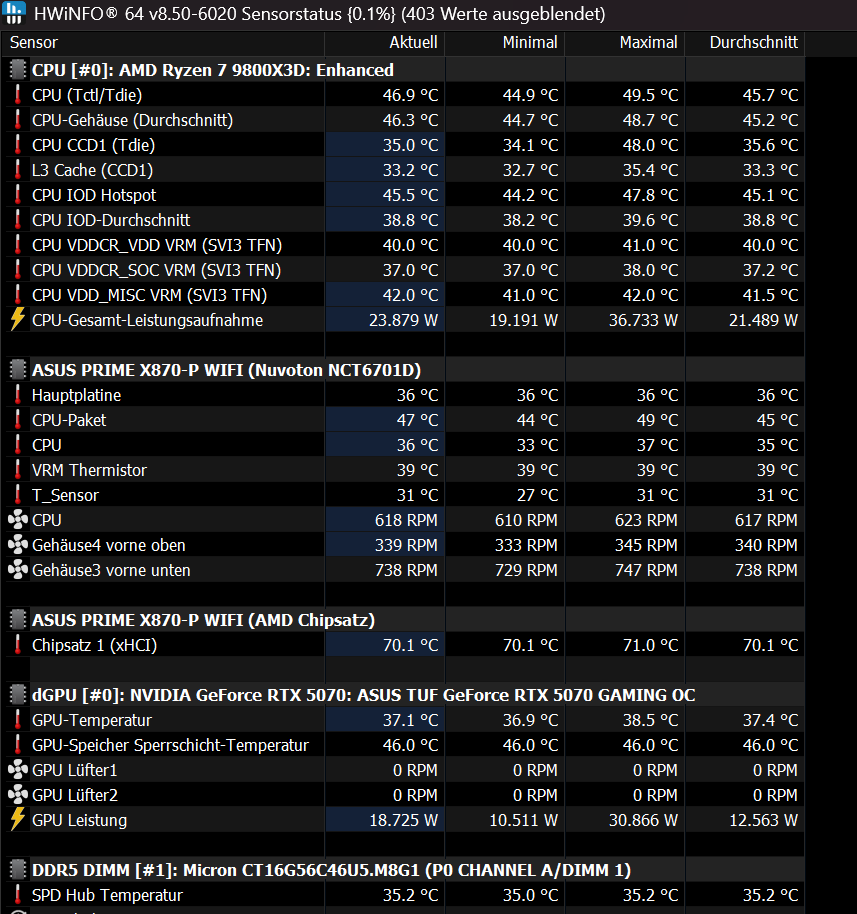Click fan icon beside GPU Lüfter2
This screenshot has height=914, width=857.
pos(18,795)
